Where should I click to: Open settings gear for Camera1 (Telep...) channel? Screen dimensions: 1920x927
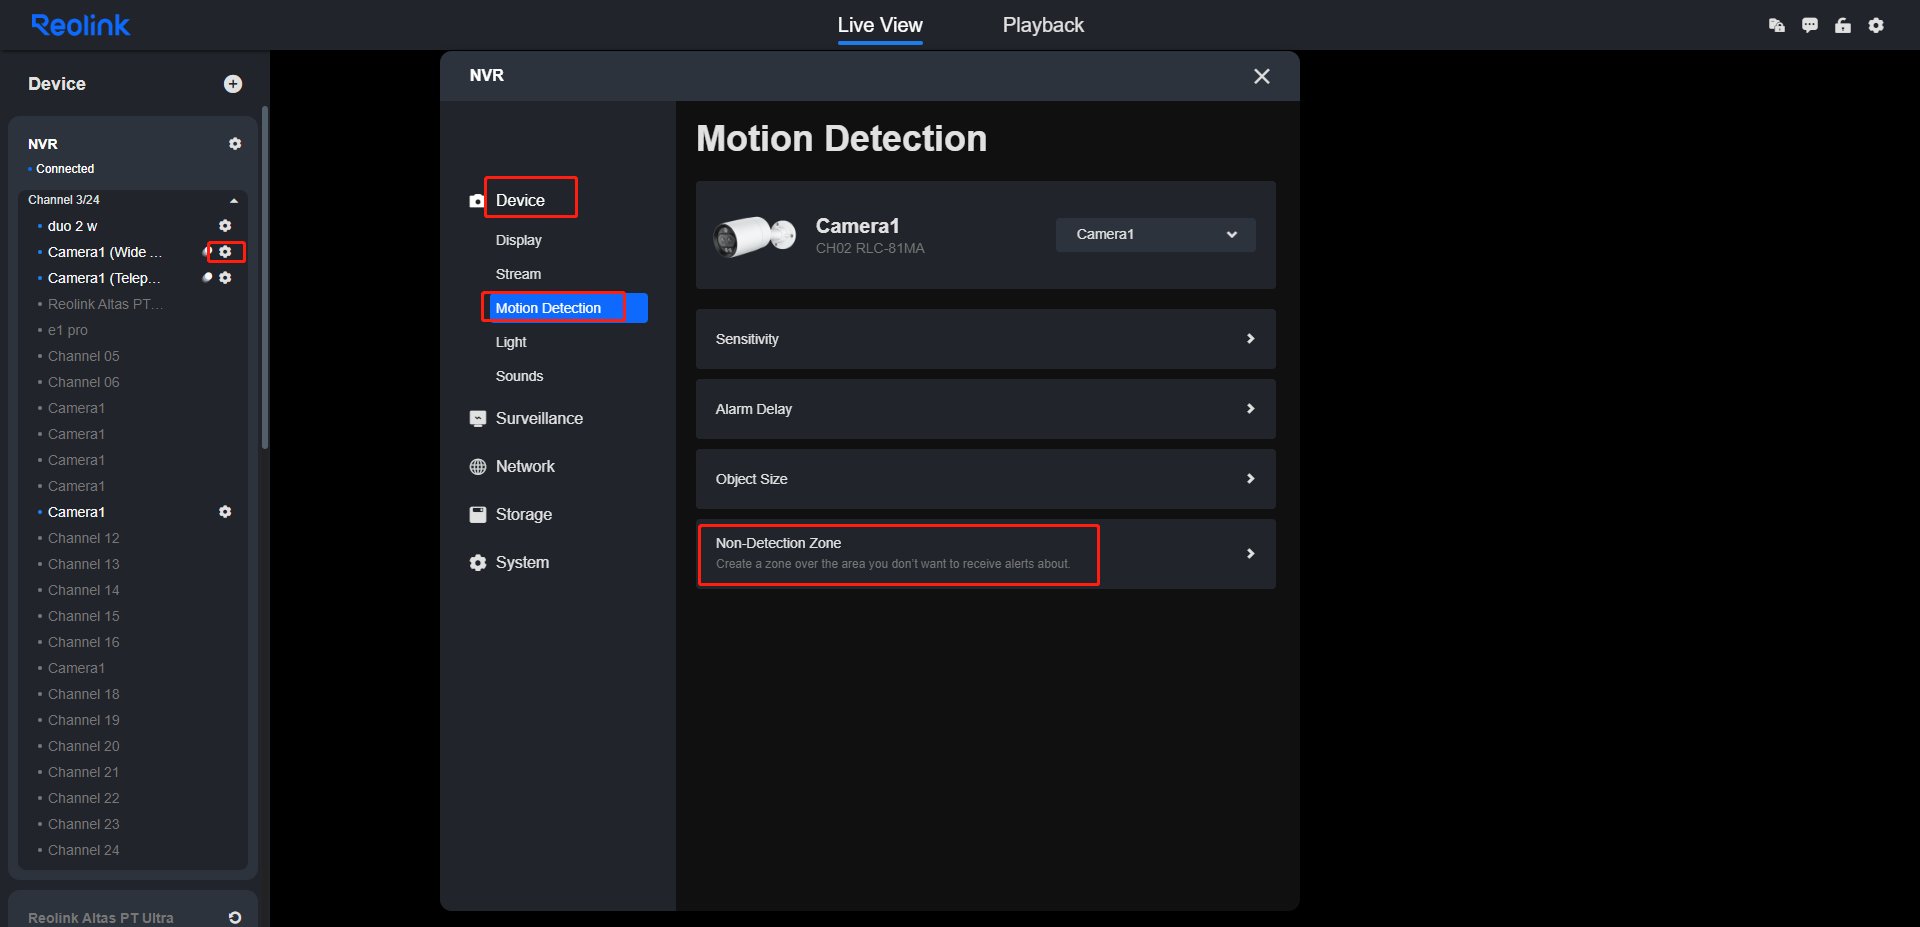pos(225,278)
